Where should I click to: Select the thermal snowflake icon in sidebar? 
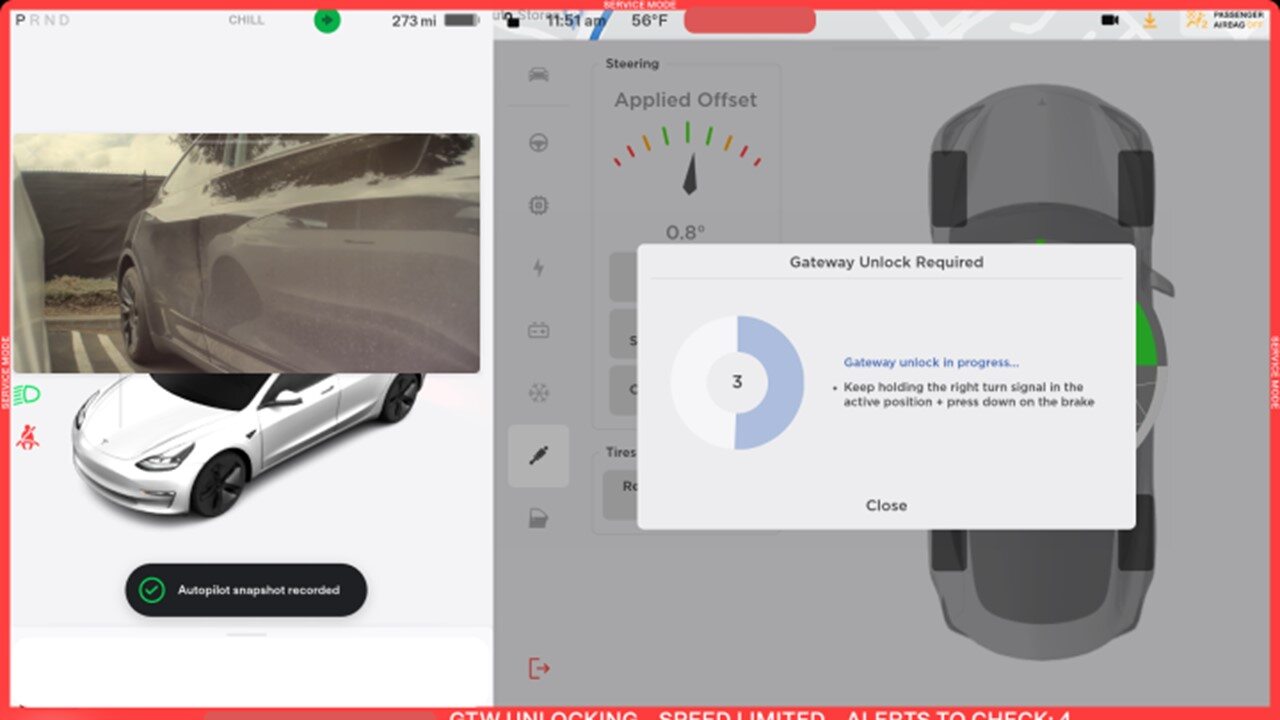[538, 393]
